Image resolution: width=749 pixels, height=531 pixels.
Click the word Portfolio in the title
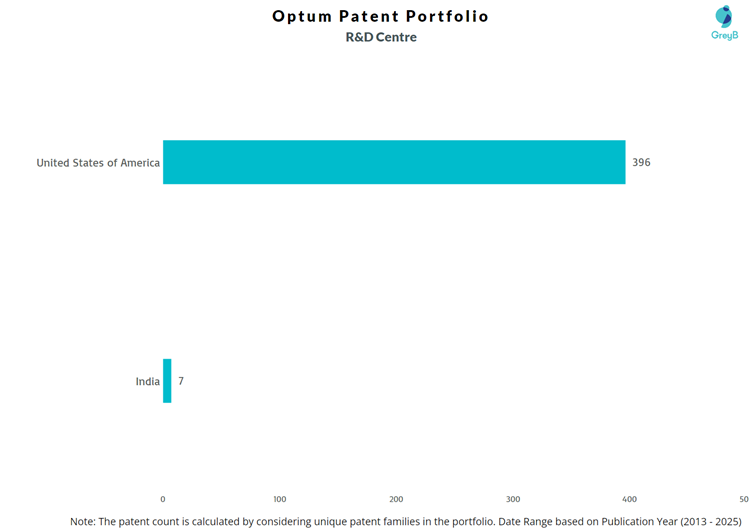(x=446, y=16)
